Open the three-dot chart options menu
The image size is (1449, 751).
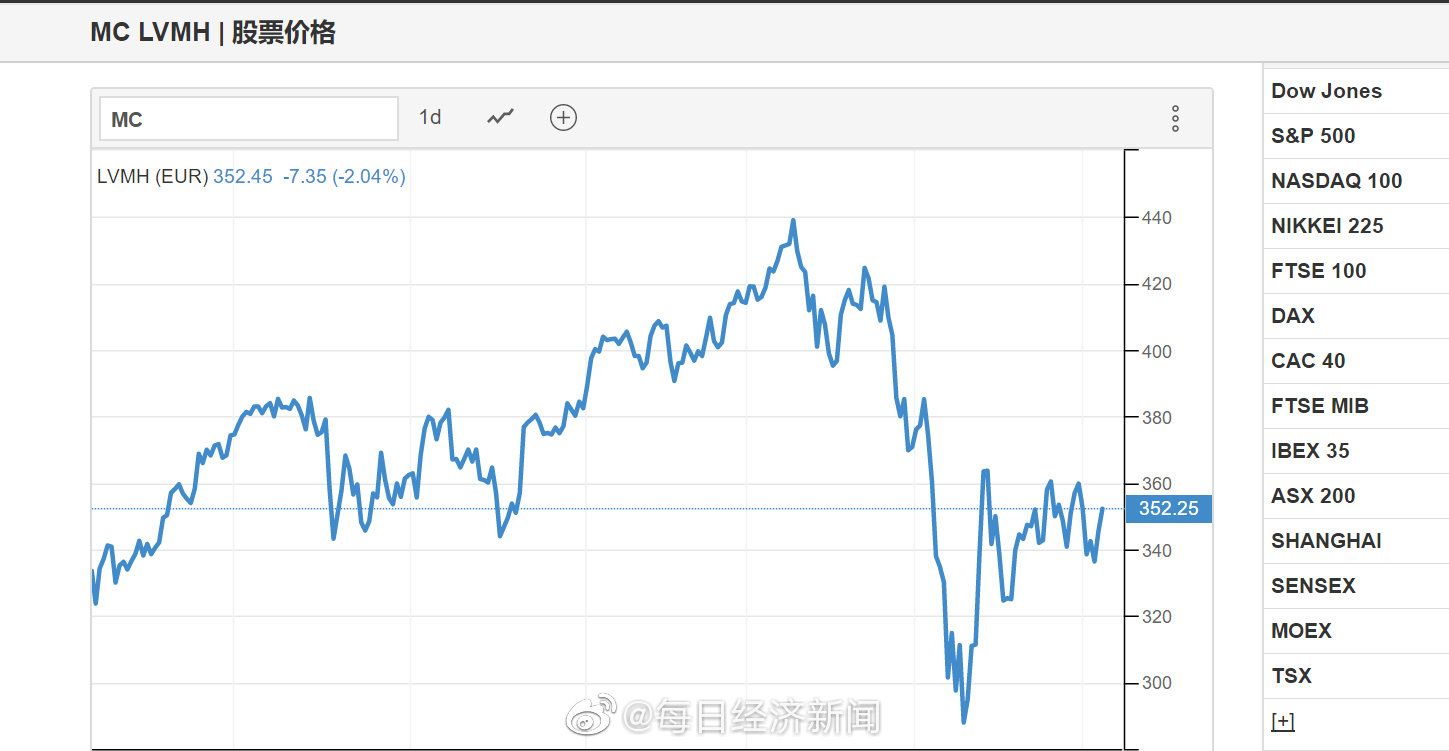tap(1175, 119)
